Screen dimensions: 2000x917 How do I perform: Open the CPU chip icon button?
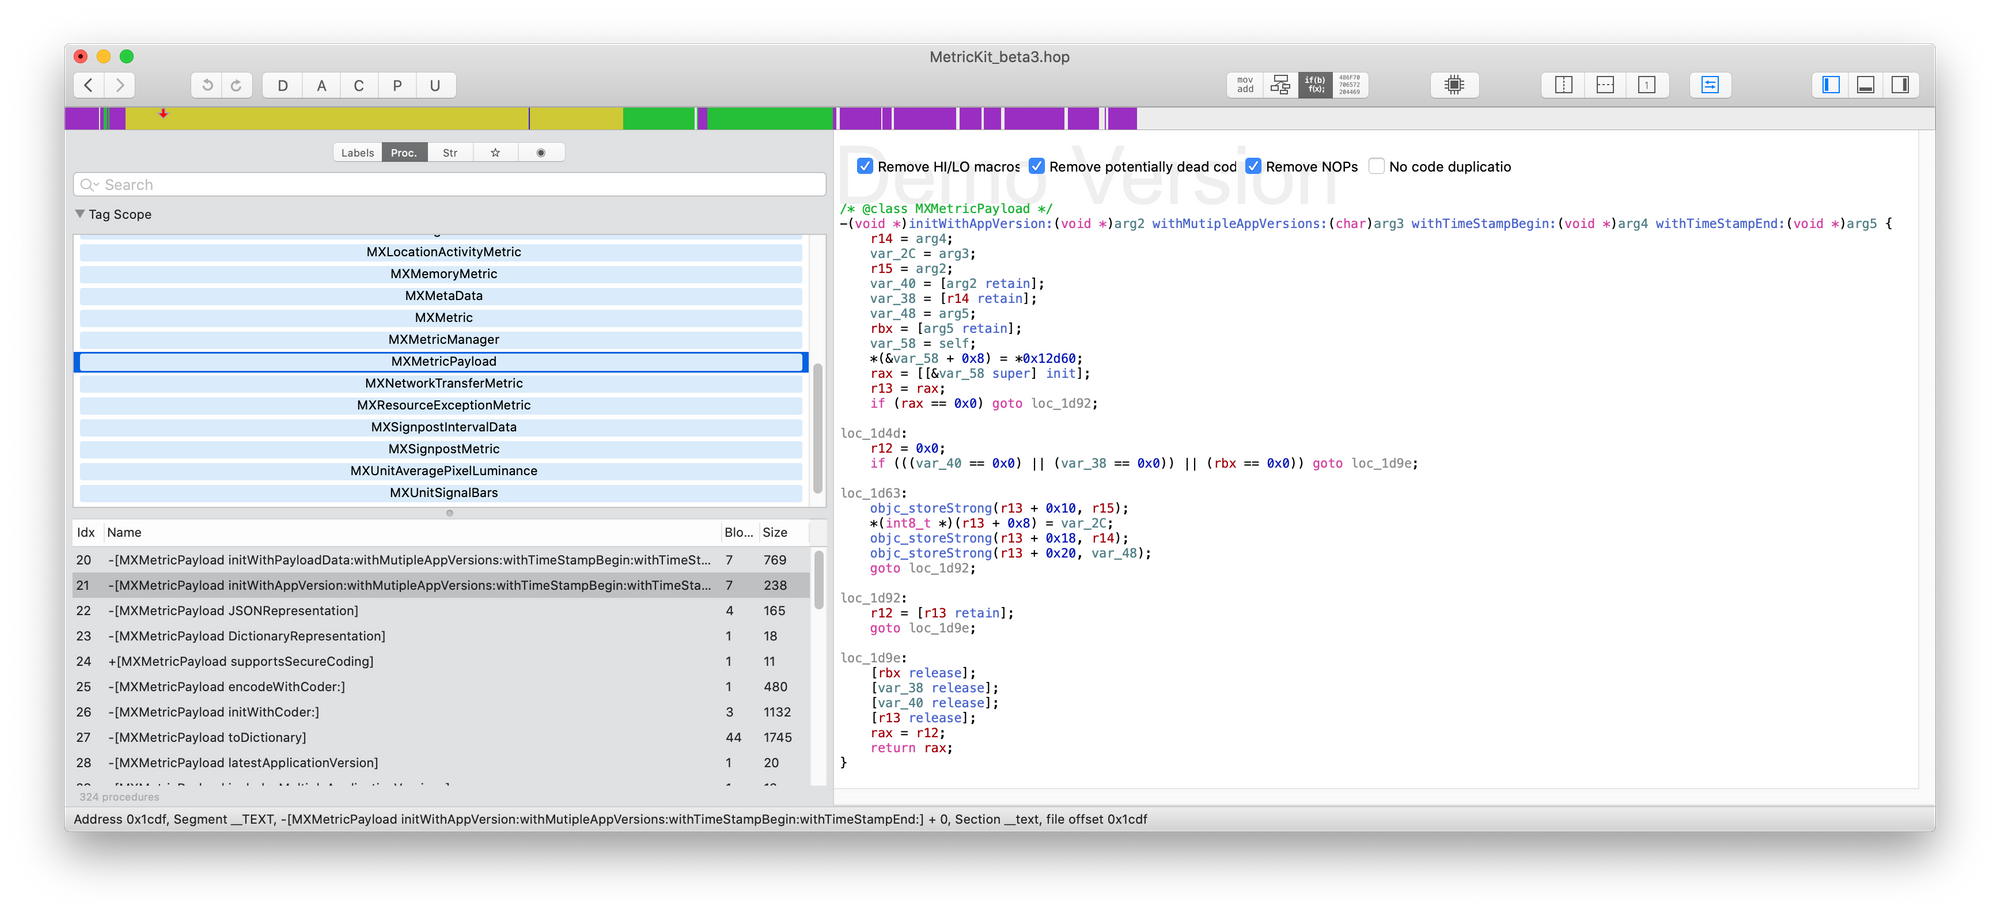click(1455, 85)
